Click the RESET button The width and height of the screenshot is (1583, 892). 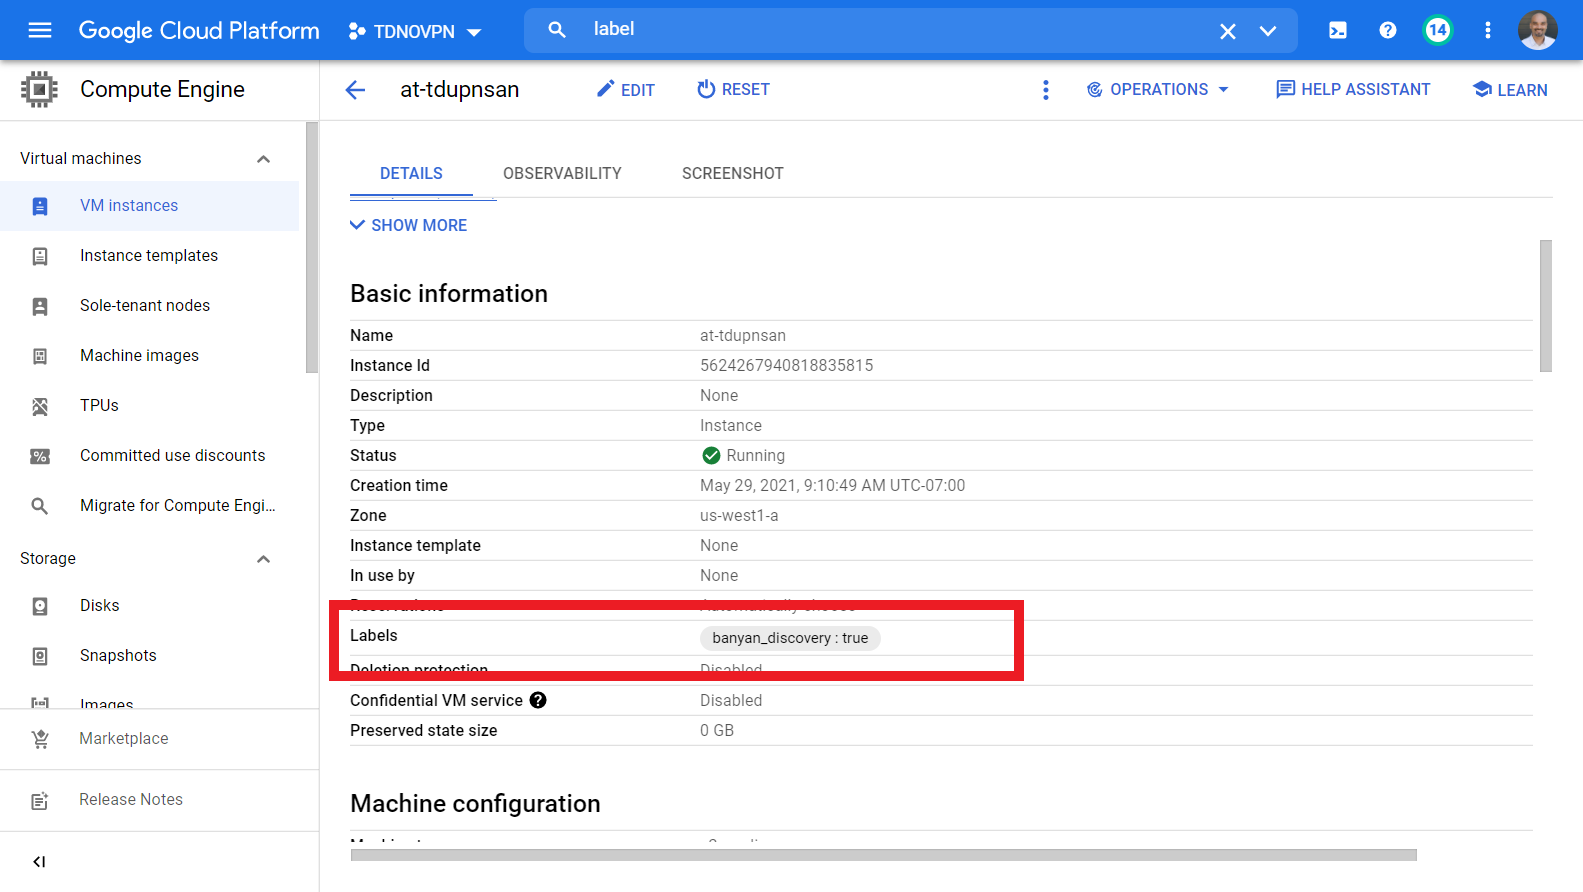(x=733, y=90)
